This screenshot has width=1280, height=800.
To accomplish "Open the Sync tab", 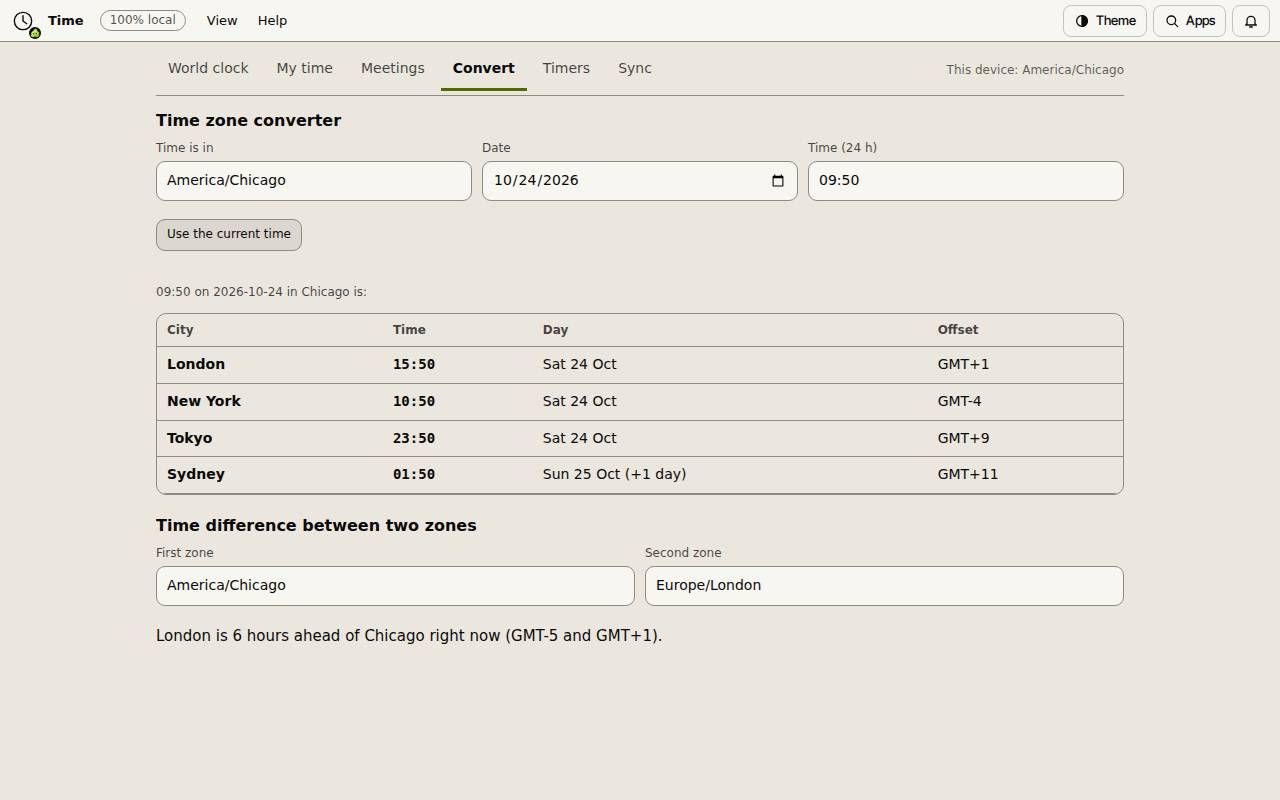I will tap(635, 68).
